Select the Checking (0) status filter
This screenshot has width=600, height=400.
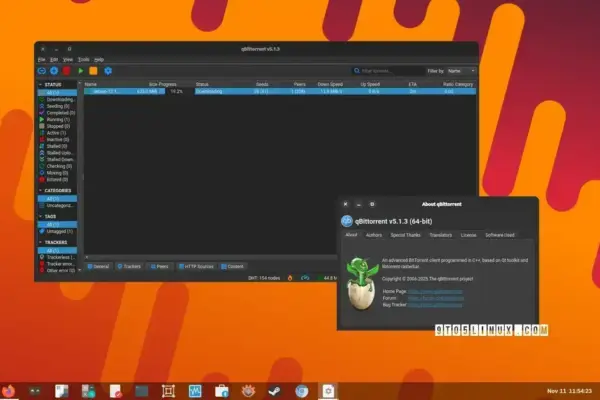(x=57, y=166)
